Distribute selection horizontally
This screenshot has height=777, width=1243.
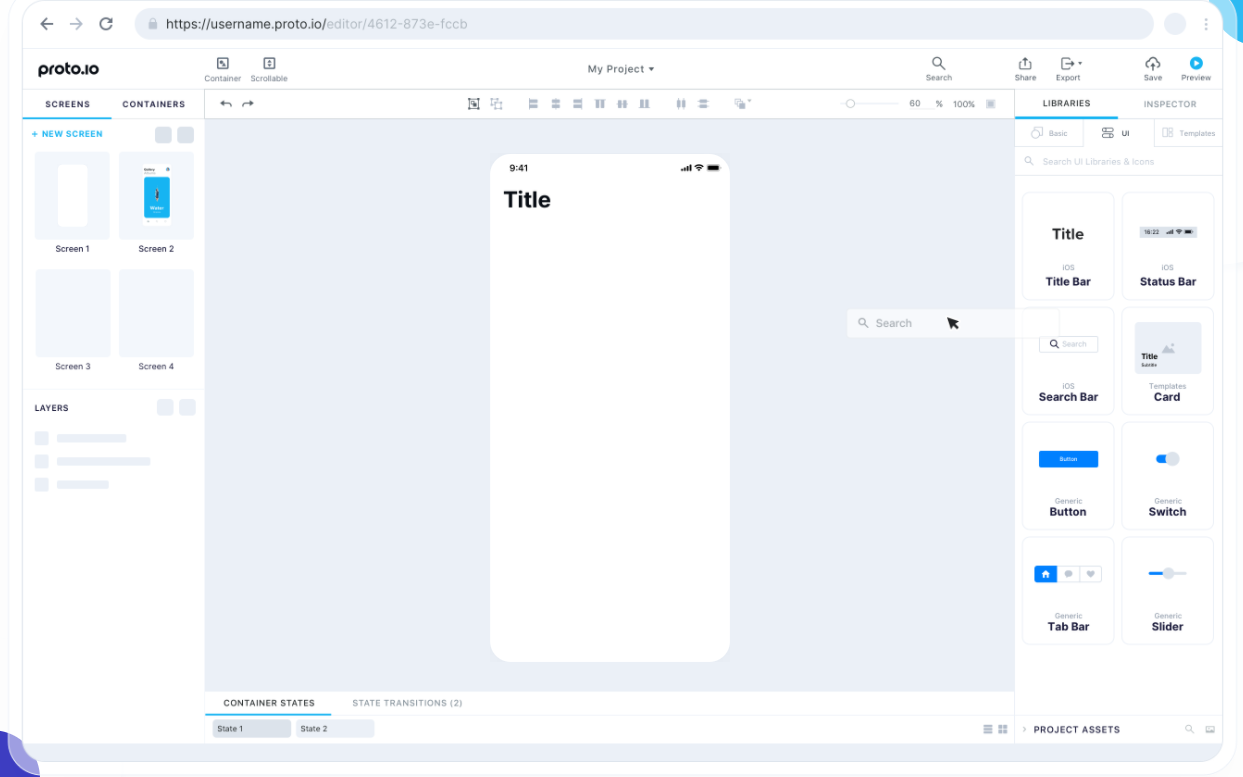681,104
